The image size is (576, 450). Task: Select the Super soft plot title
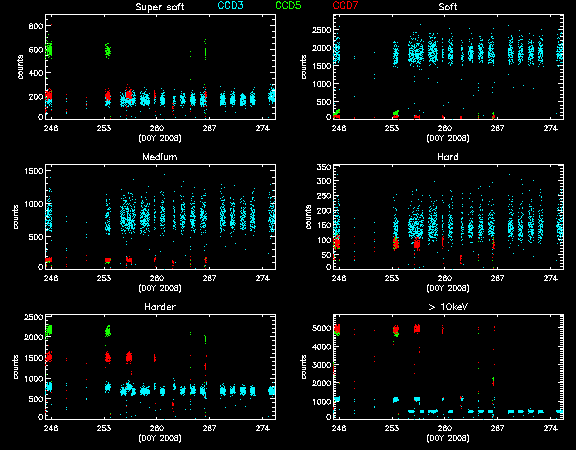[160, 7]
